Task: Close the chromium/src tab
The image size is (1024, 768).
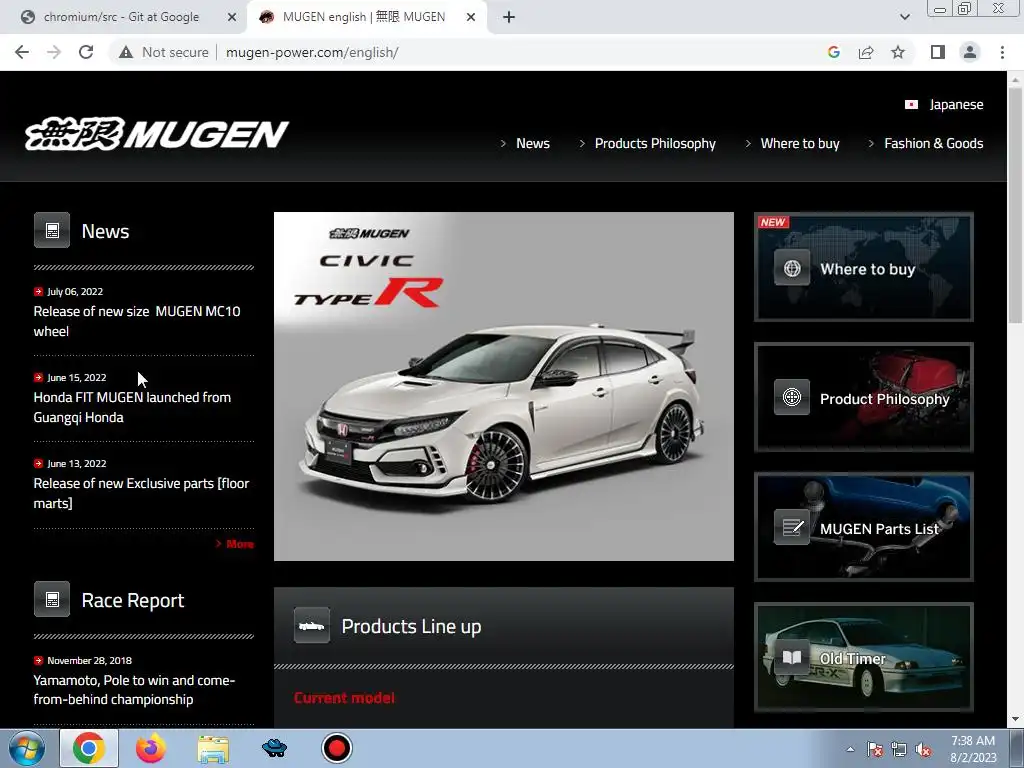Action: (232, 17)
